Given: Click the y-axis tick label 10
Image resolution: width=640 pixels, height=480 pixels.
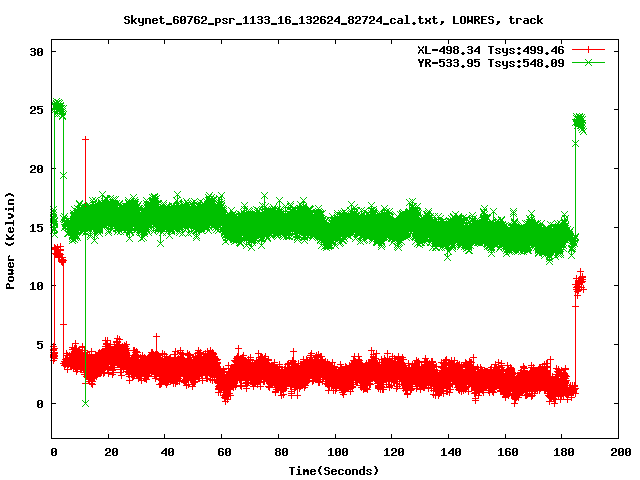Looking at the screenshot, I should 36,286.
